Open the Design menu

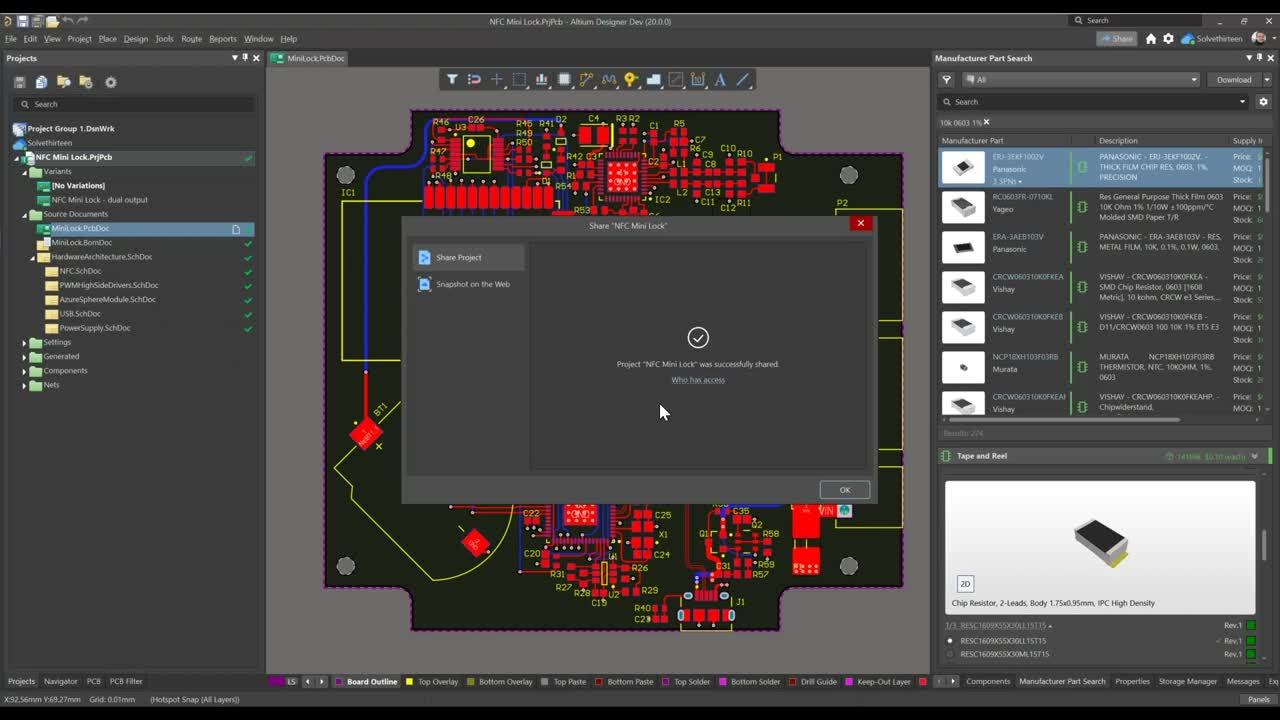click(x=135, y=39)
